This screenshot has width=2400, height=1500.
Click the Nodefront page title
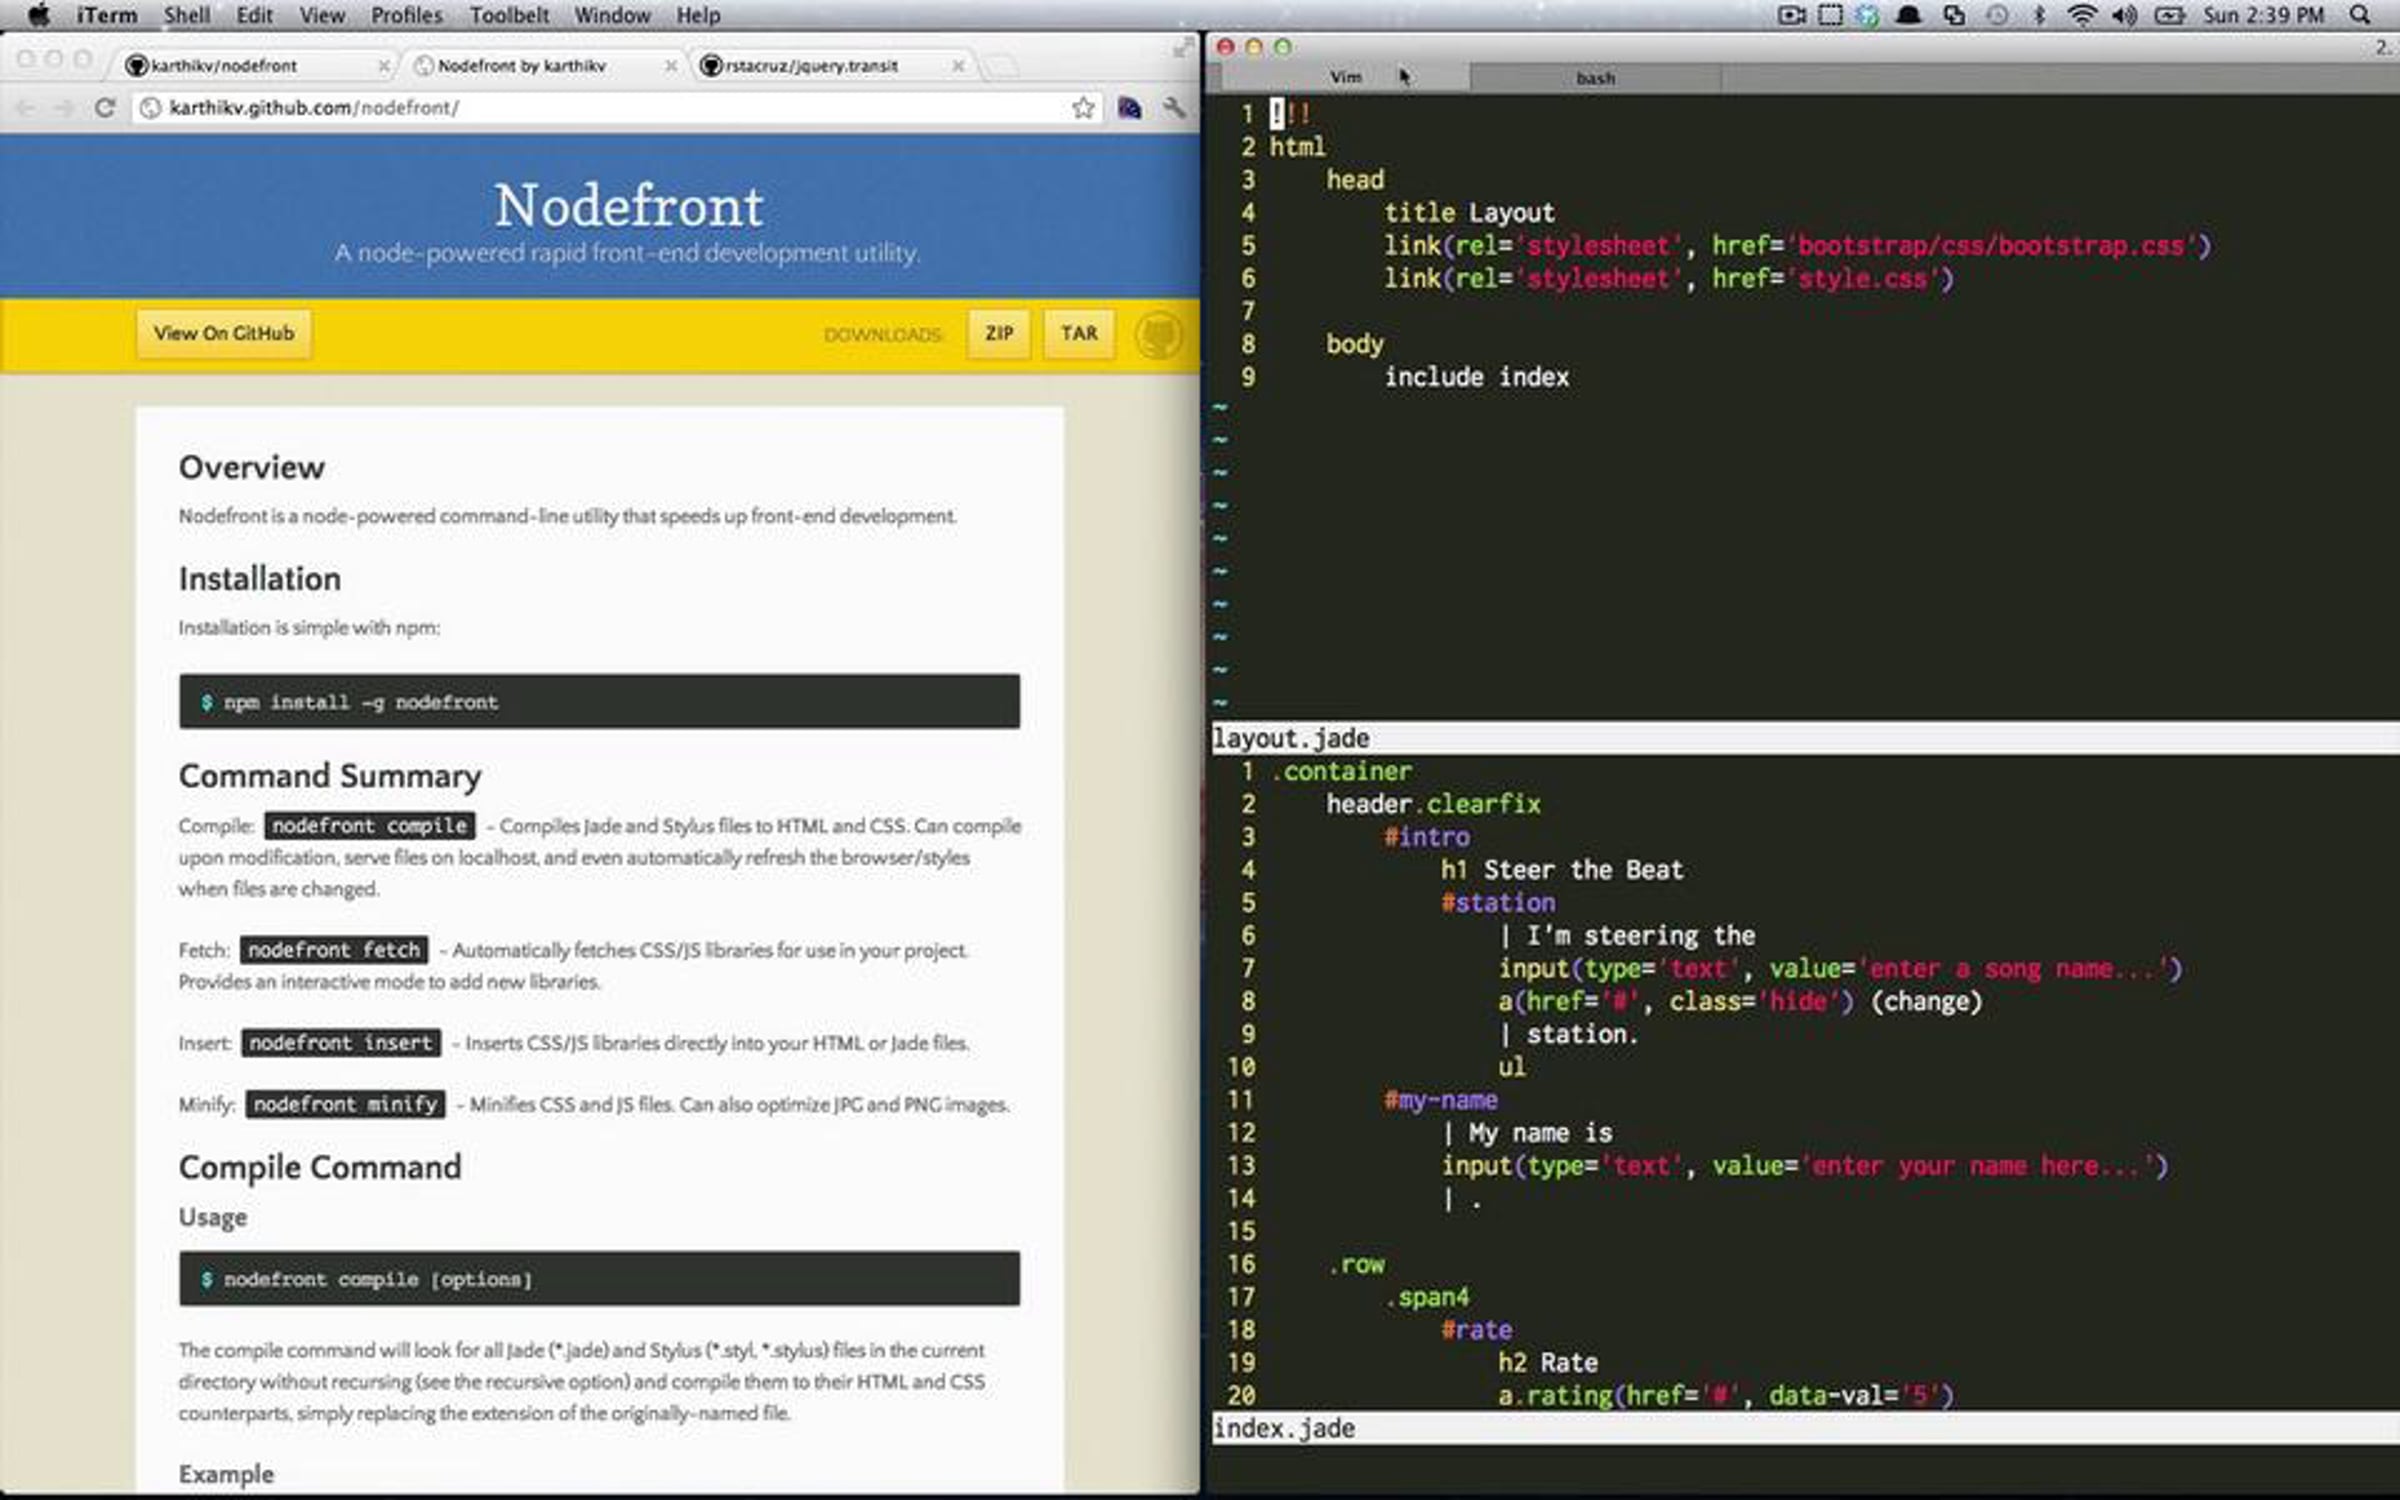click(x=629, y=205)
